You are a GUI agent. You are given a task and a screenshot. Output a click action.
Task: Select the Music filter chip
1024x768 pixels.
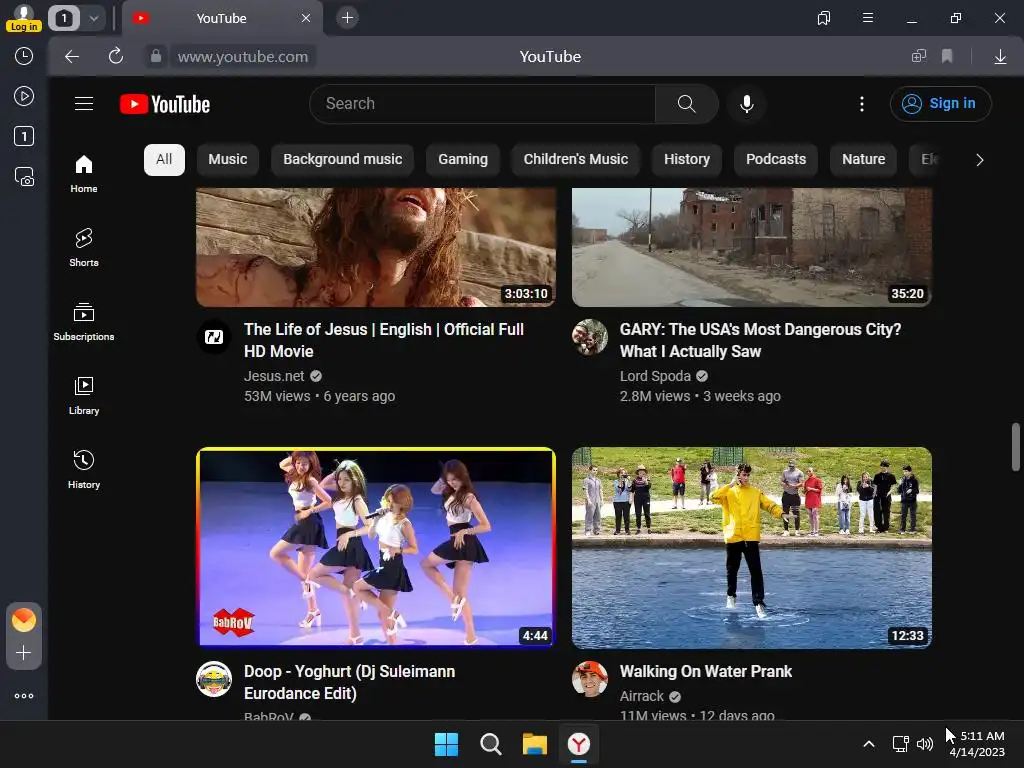(227, 160)
